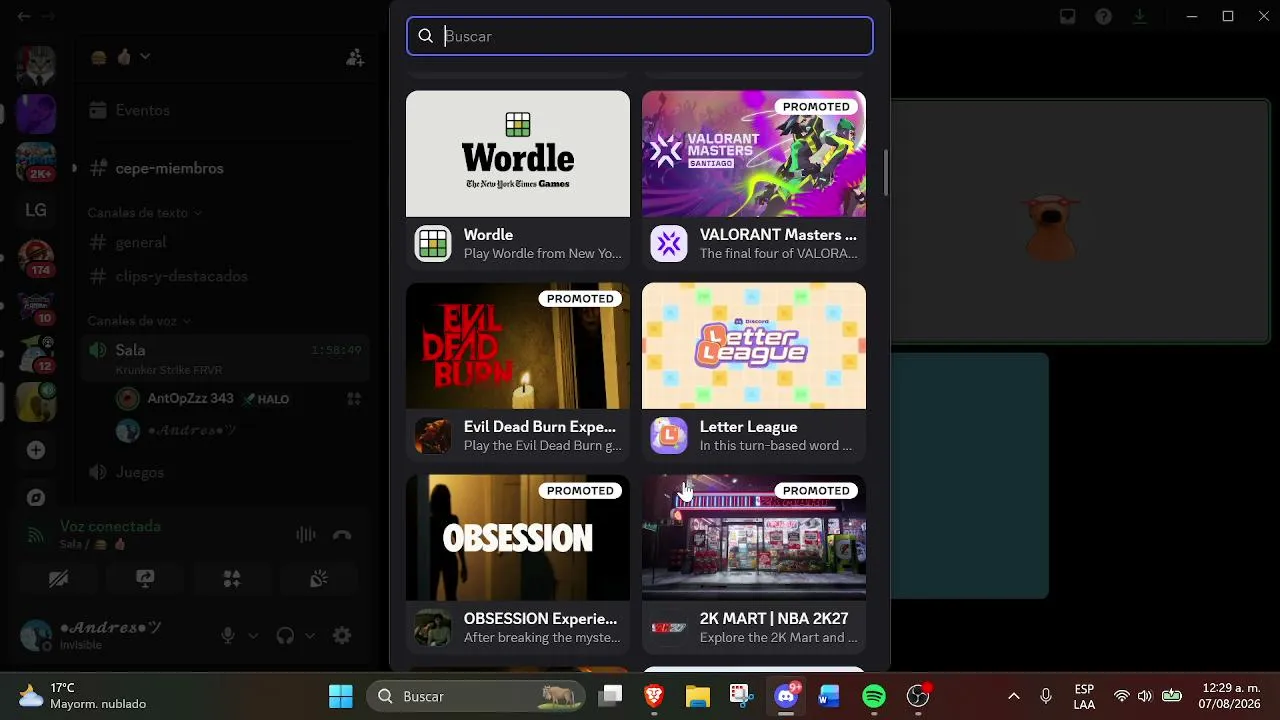Expand the cepe-miembros channel arrow
The image size is (1280, 720).
coord(74,168)
